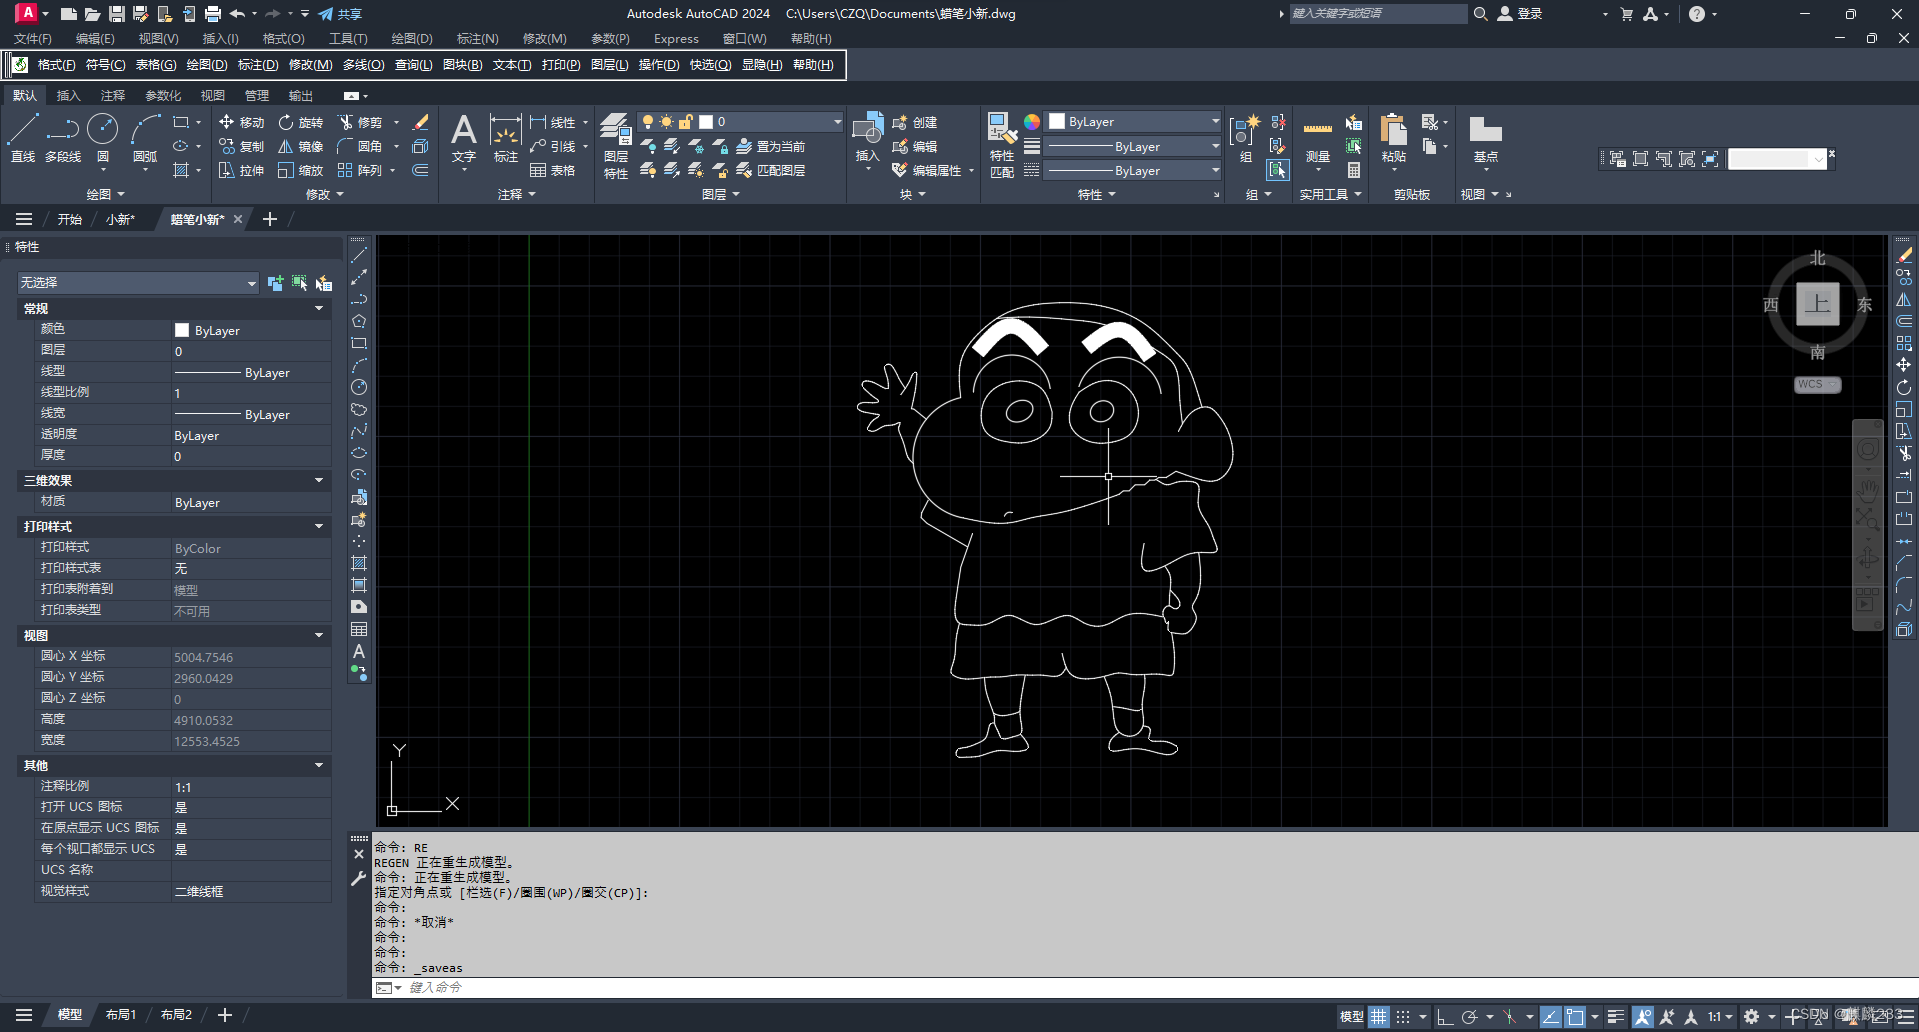
Task: Toggle annotation visibility in status bar
Action: coord(1642,1016)
